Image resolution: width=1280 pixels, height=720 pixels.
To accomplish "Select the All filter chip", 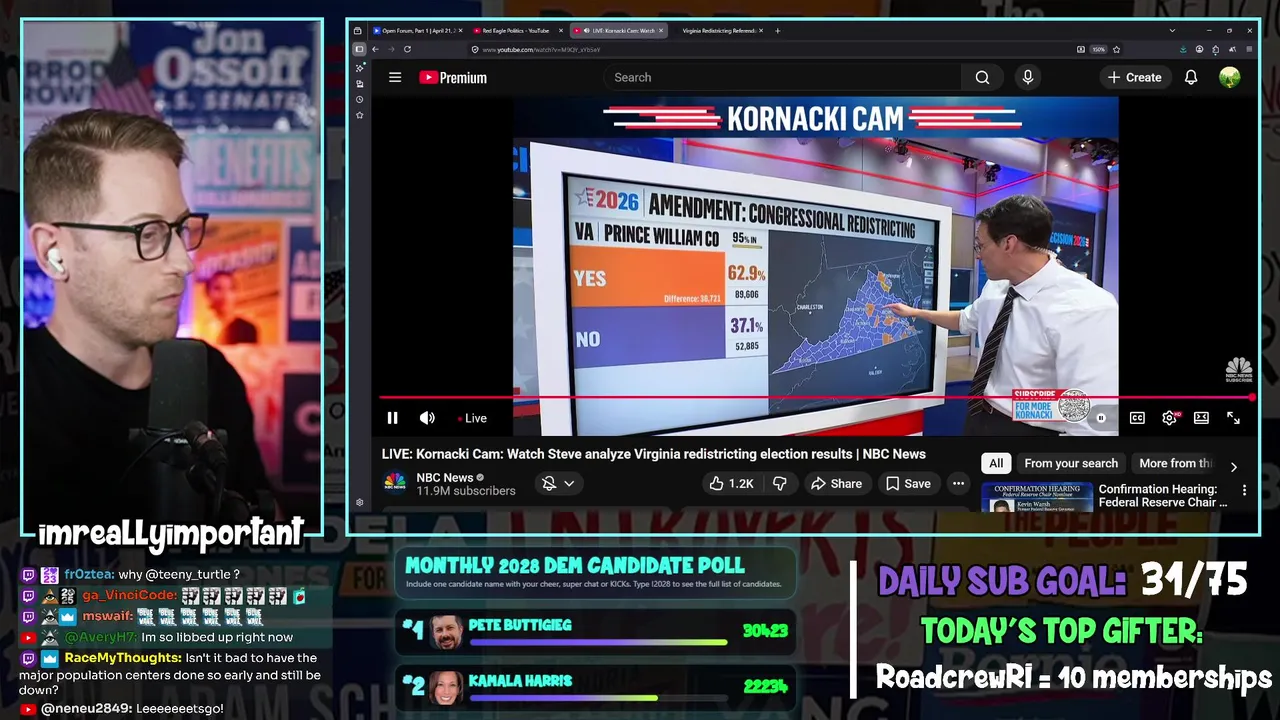I will (x=996, y=463).
